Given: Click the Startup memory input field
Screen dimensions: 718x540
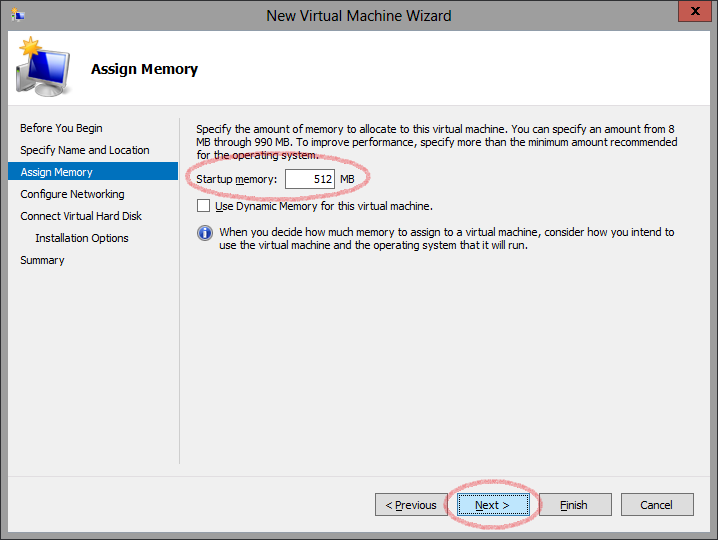Looking at the screenshot, I should (x=309, y=179).
